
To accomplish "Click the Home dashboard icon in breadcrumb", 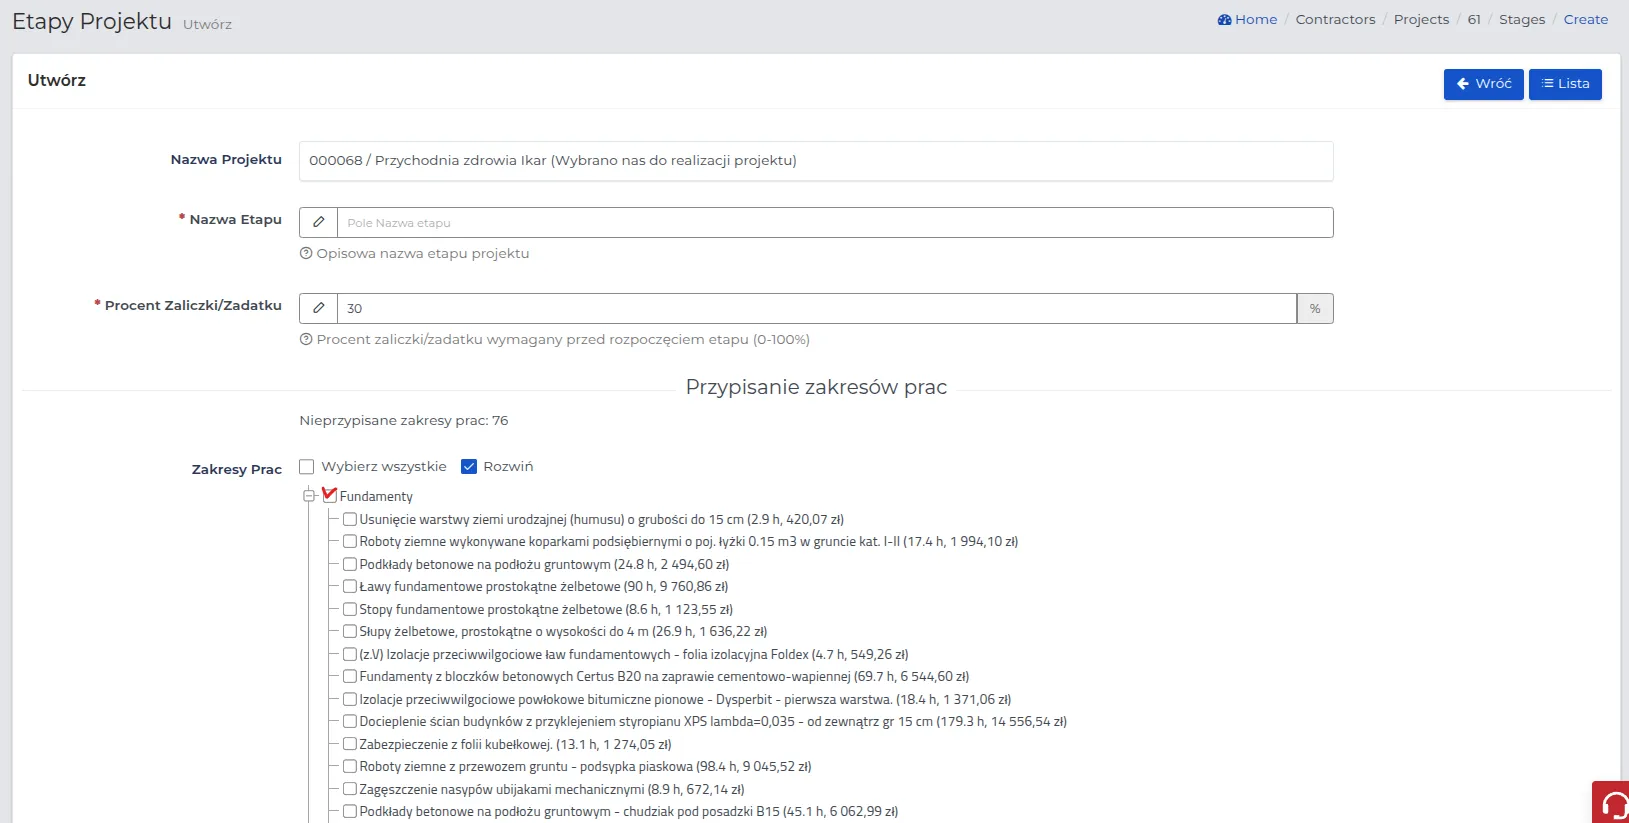I will coord(1224,20).
